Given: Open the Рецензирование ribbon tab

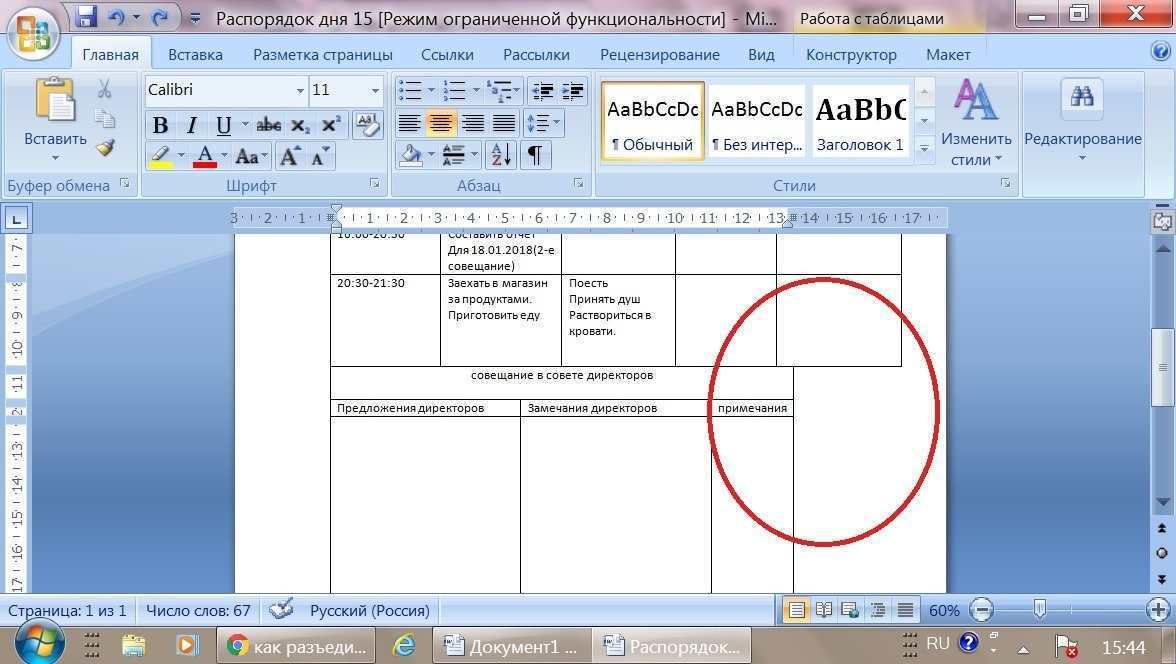Looking at the screenshot, I should pyautogui.click(x=660, y=54).
